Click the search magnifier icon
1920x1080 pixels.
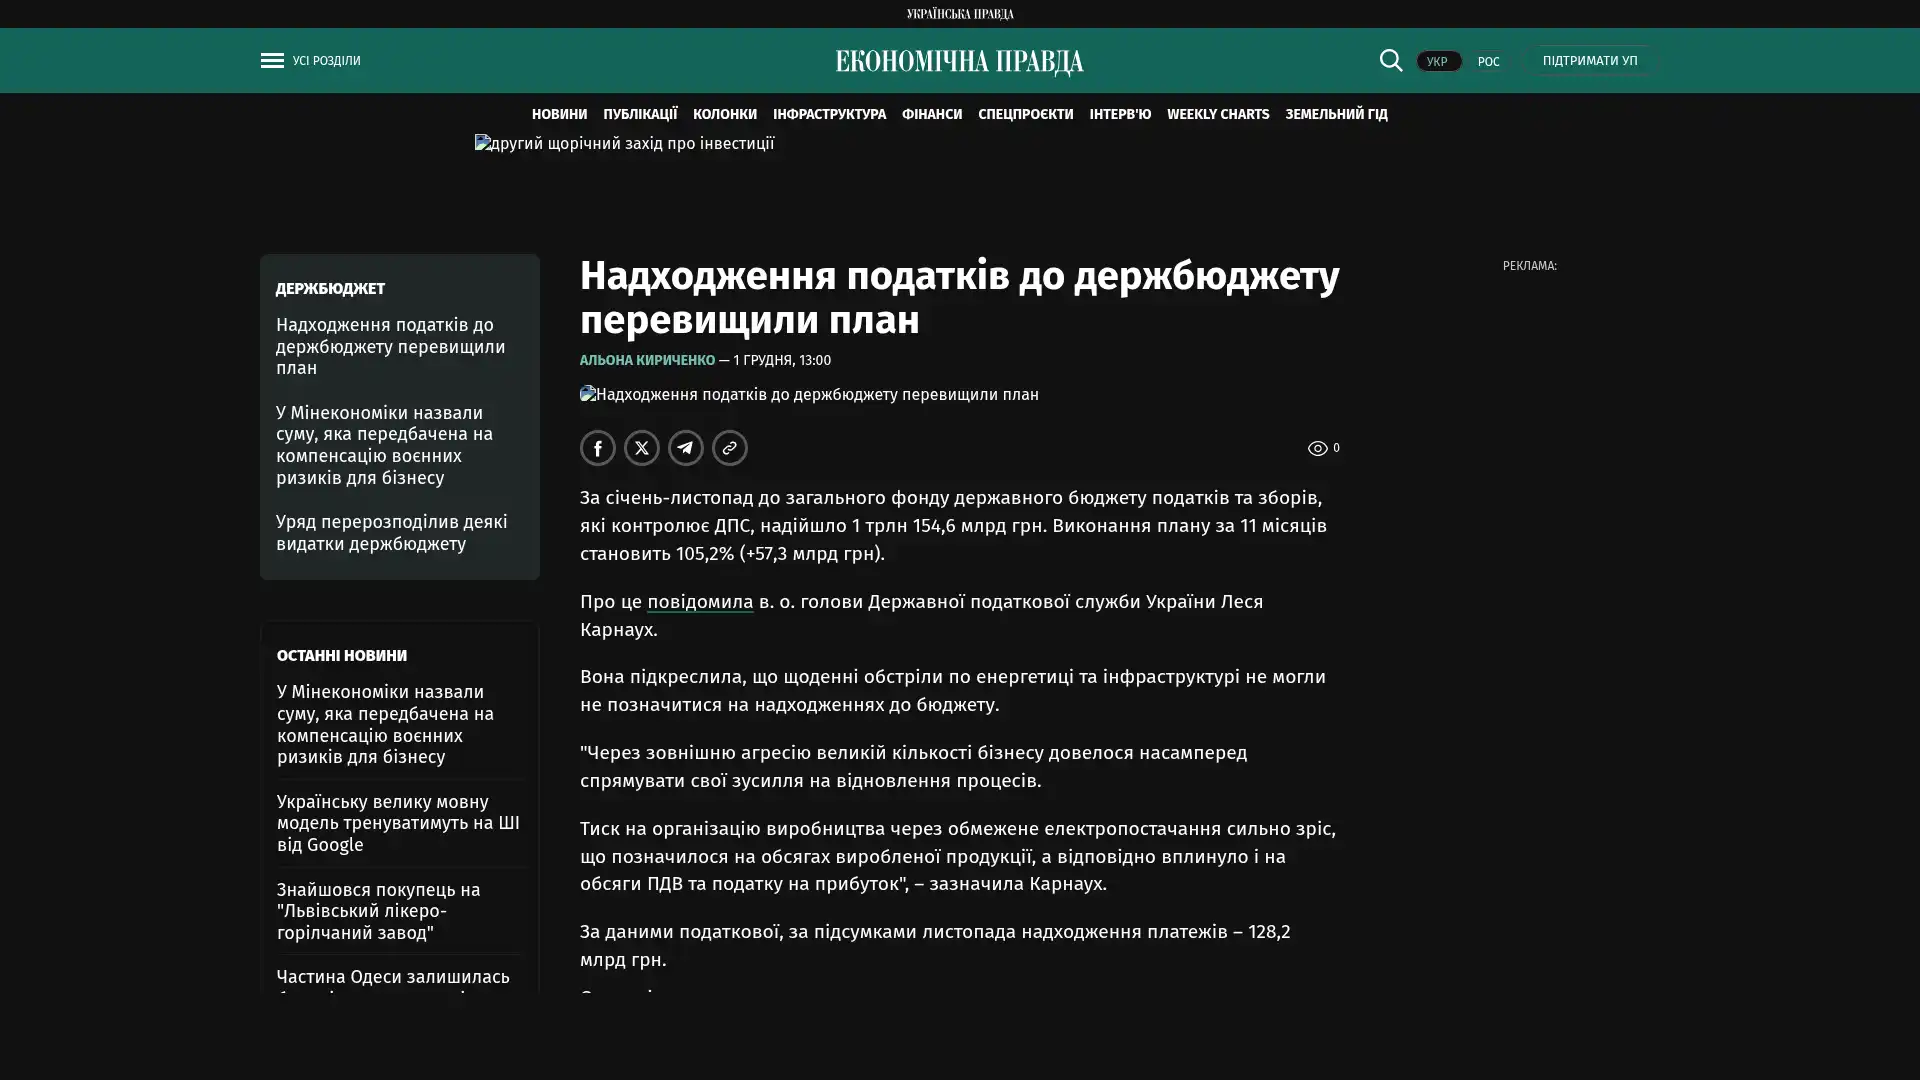[x=1390, y=61]
